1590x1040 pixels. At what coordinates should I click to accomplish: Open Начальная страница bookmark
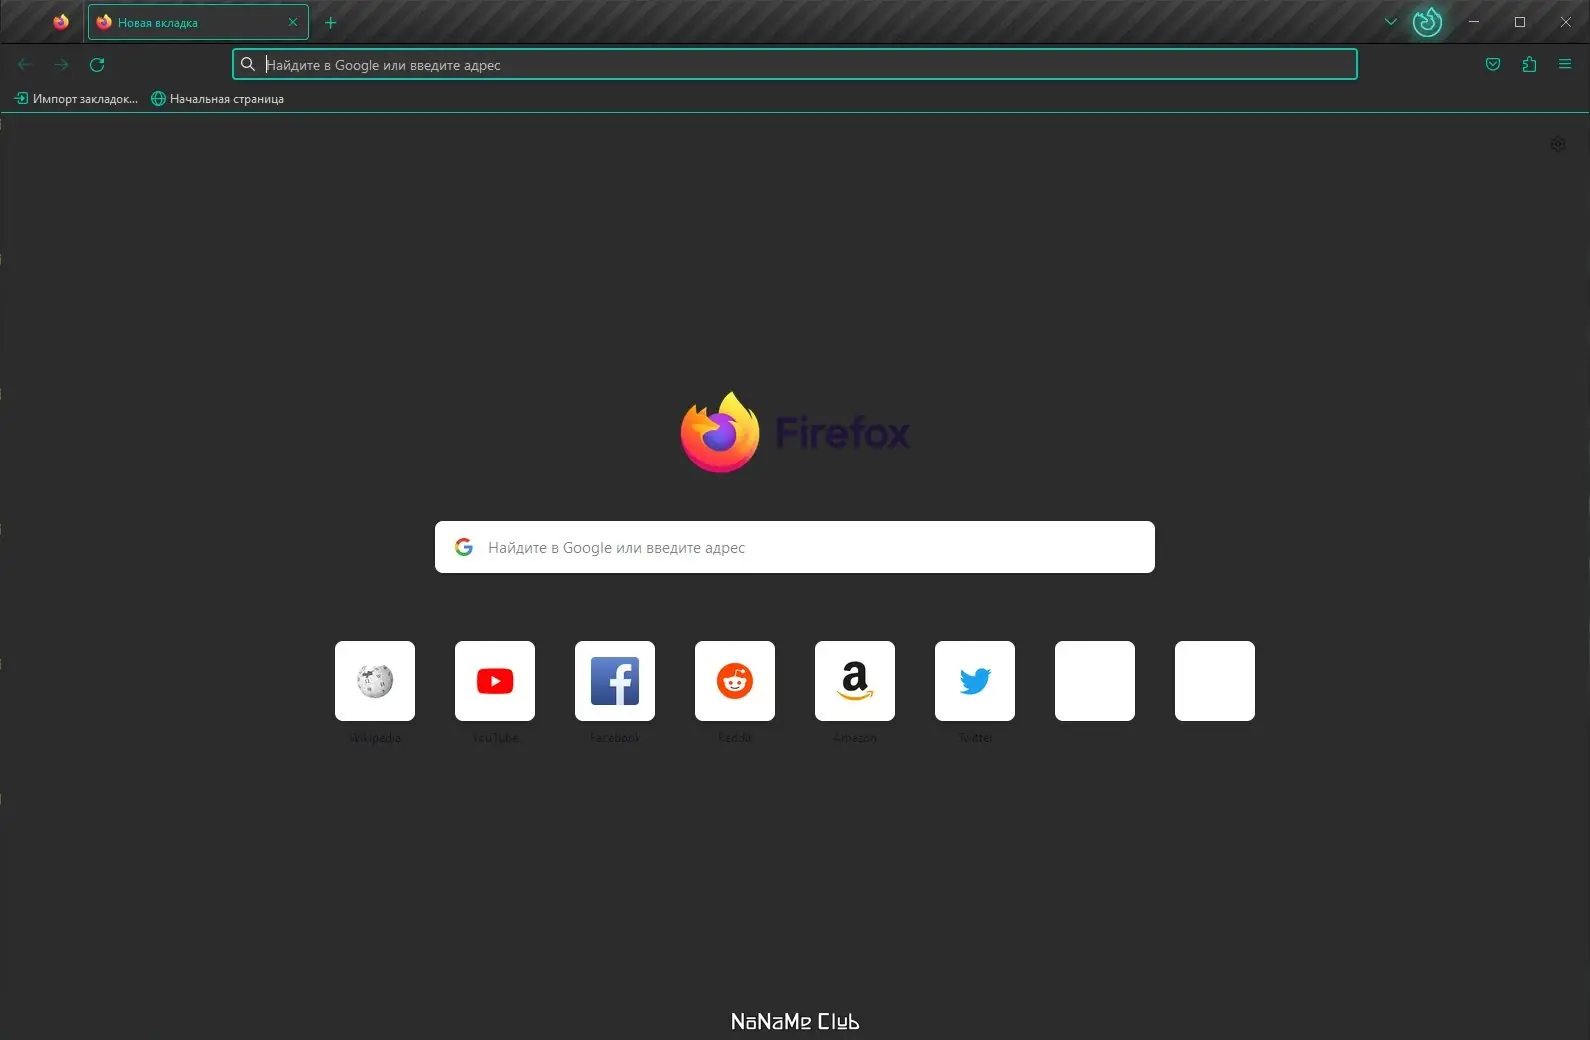coord(218,99)
